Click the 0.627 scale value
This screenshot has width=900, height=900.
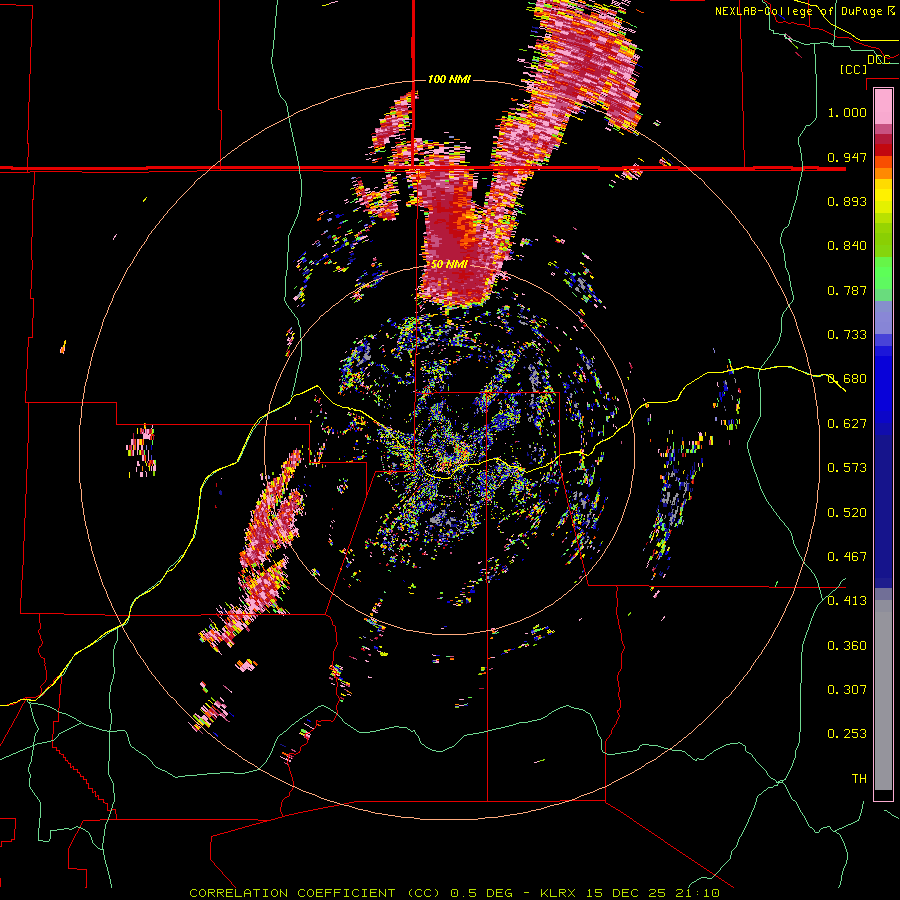click(847, 423)
